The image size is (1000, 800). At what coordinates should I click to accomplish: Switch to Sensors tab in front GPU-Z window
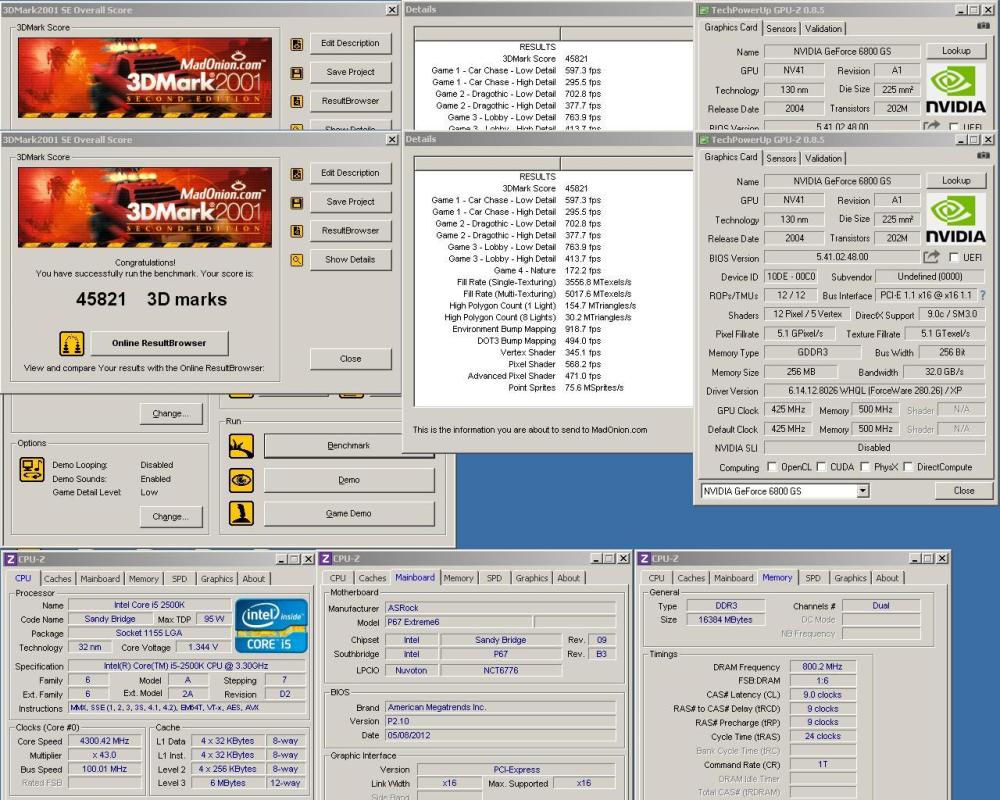[781, 158]
